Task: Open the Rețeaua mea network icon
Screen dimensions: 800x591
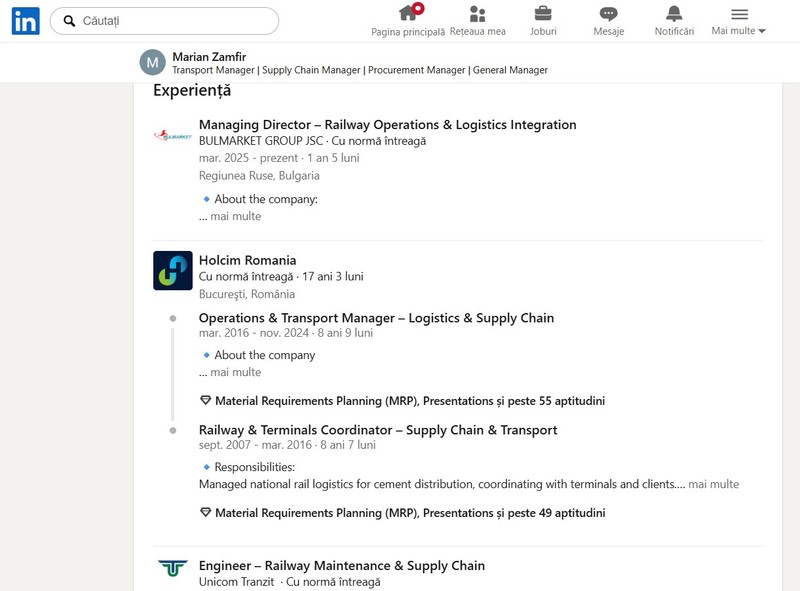Action: coord(478,14)
